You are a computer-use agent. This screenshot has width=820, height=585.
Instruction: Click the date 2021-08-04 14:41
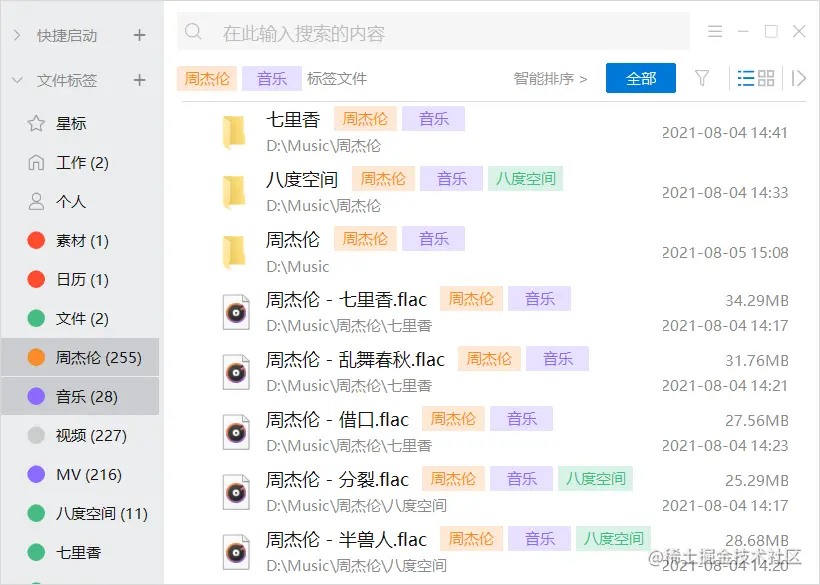tap(725, 132)
